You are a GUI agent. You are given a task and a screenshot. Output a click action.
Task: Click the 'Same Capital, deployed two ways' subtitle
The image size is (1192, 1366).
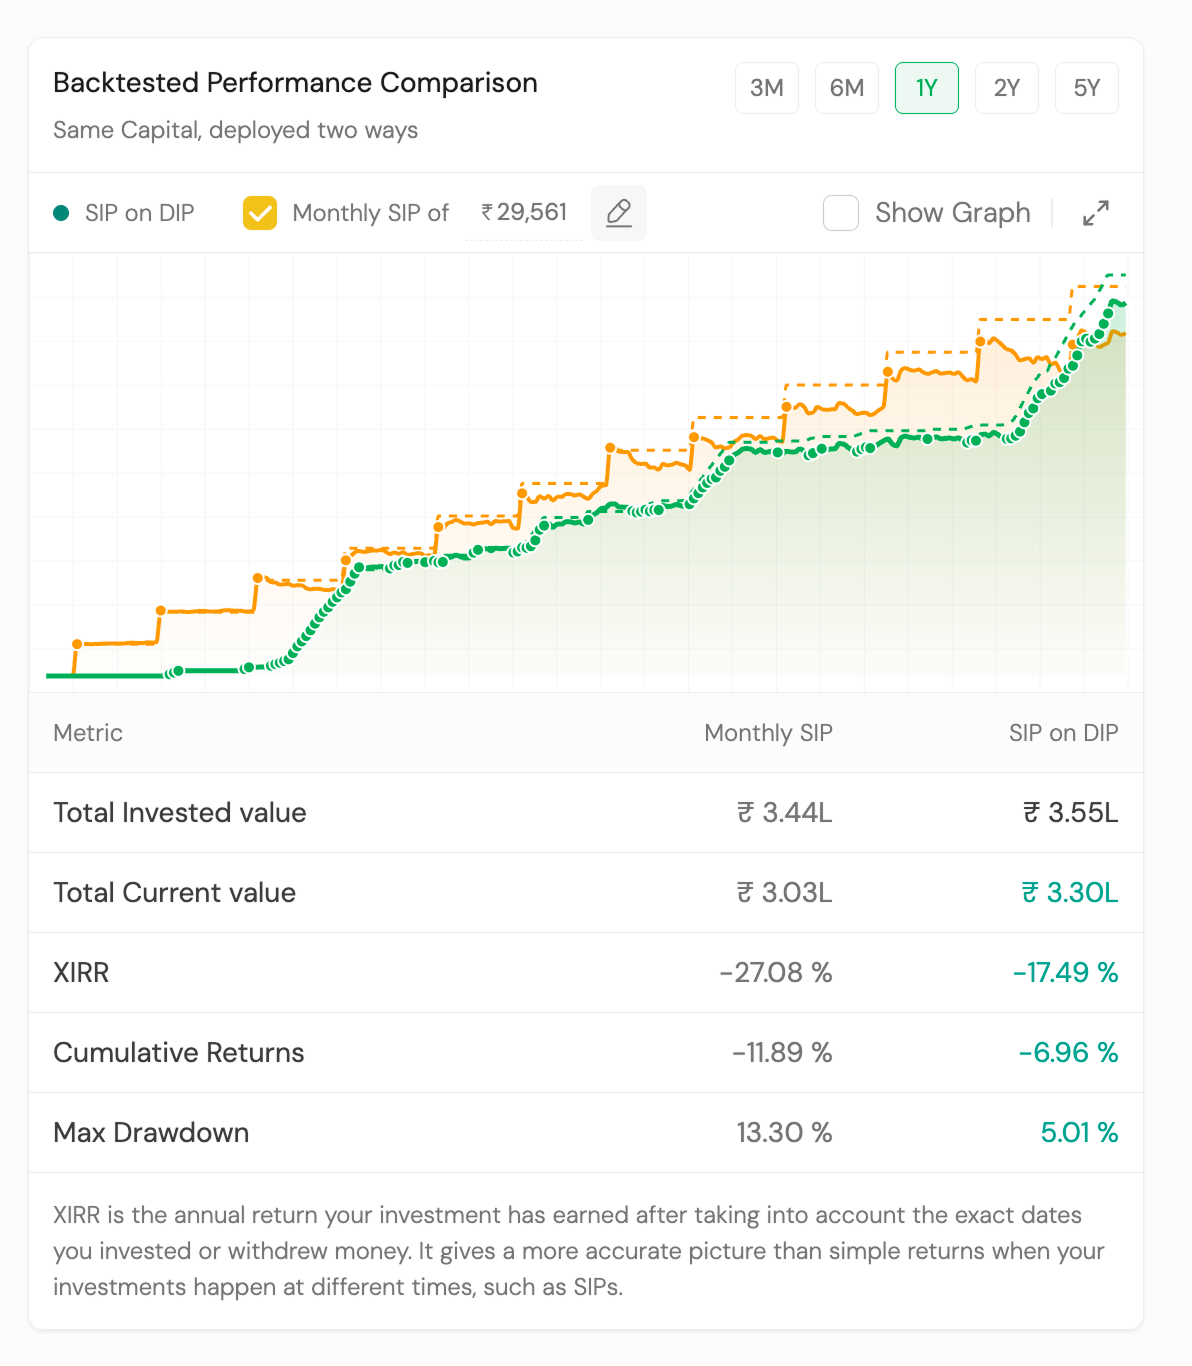[x=235, y=131]
